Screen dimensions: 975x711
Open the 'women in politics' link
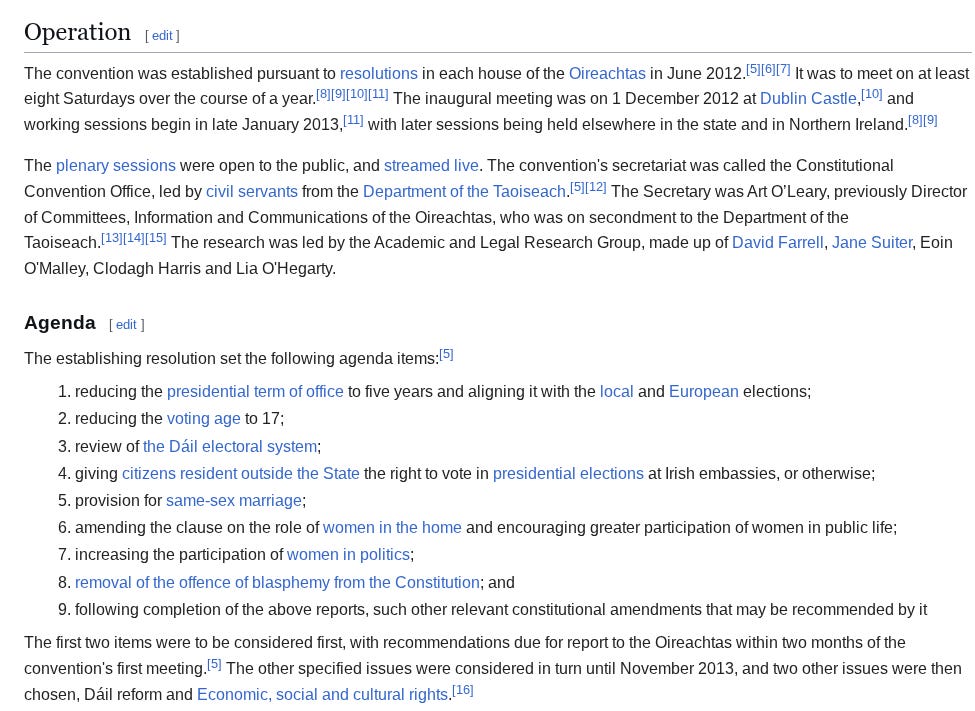click(x=348, y=555)
